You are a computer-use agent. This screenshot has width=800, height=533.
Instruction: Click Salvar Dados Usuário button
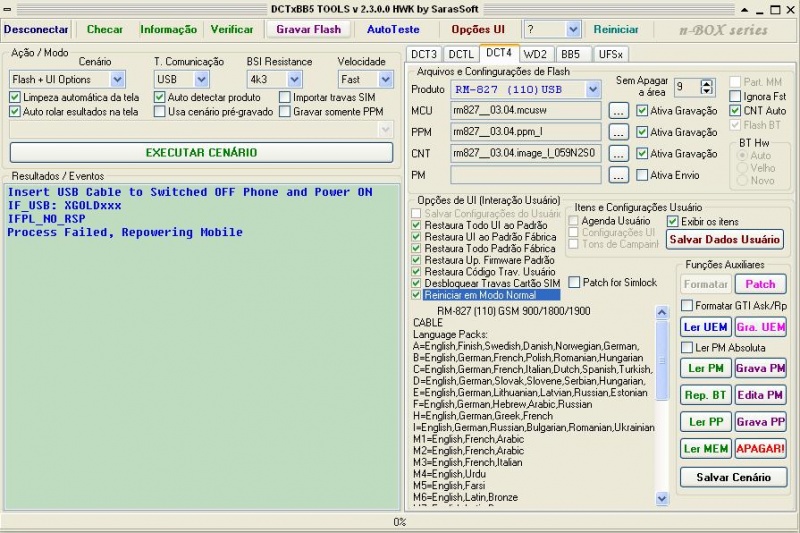(x=724, y=239)
